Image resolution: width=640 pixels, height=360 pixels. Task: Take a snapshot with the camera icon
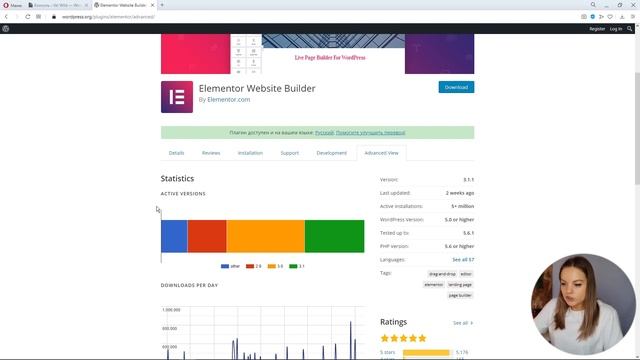point(584,17)
